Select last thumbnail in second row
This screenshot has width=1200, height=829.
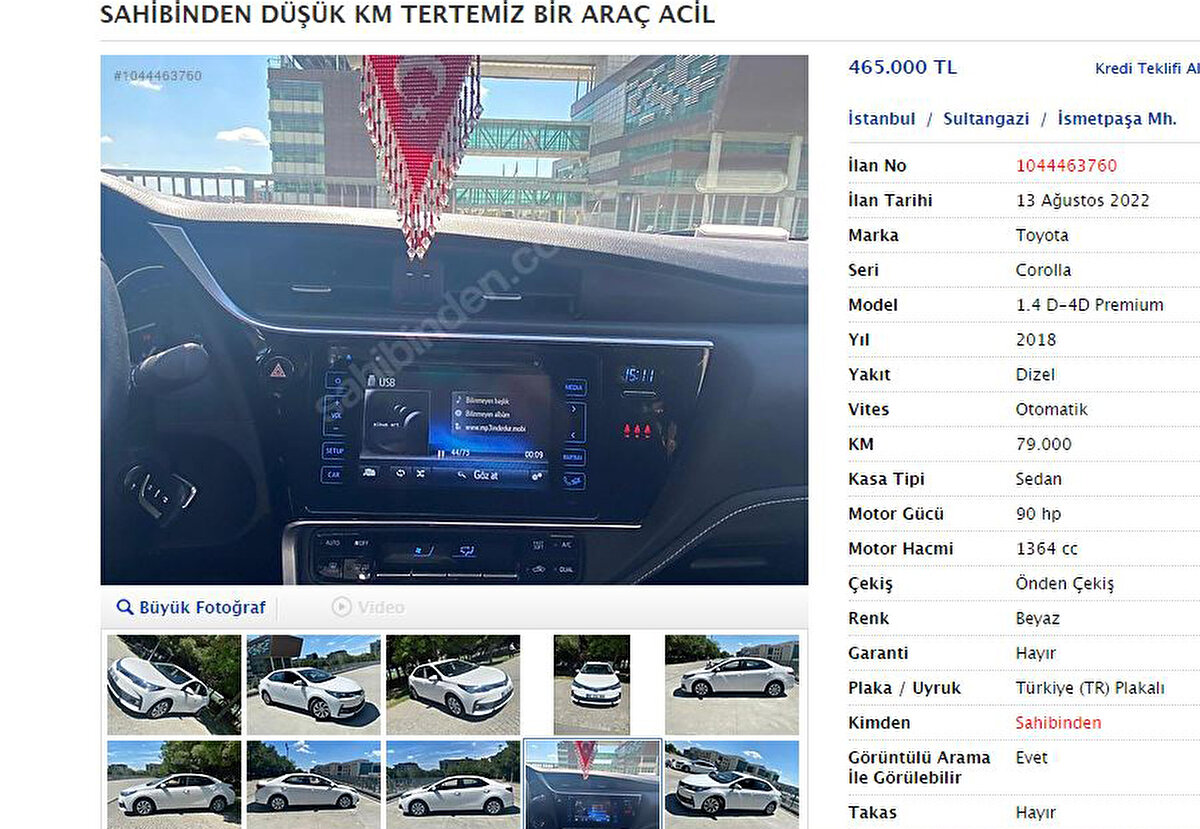pyautogui.click(x=732, y=785)
